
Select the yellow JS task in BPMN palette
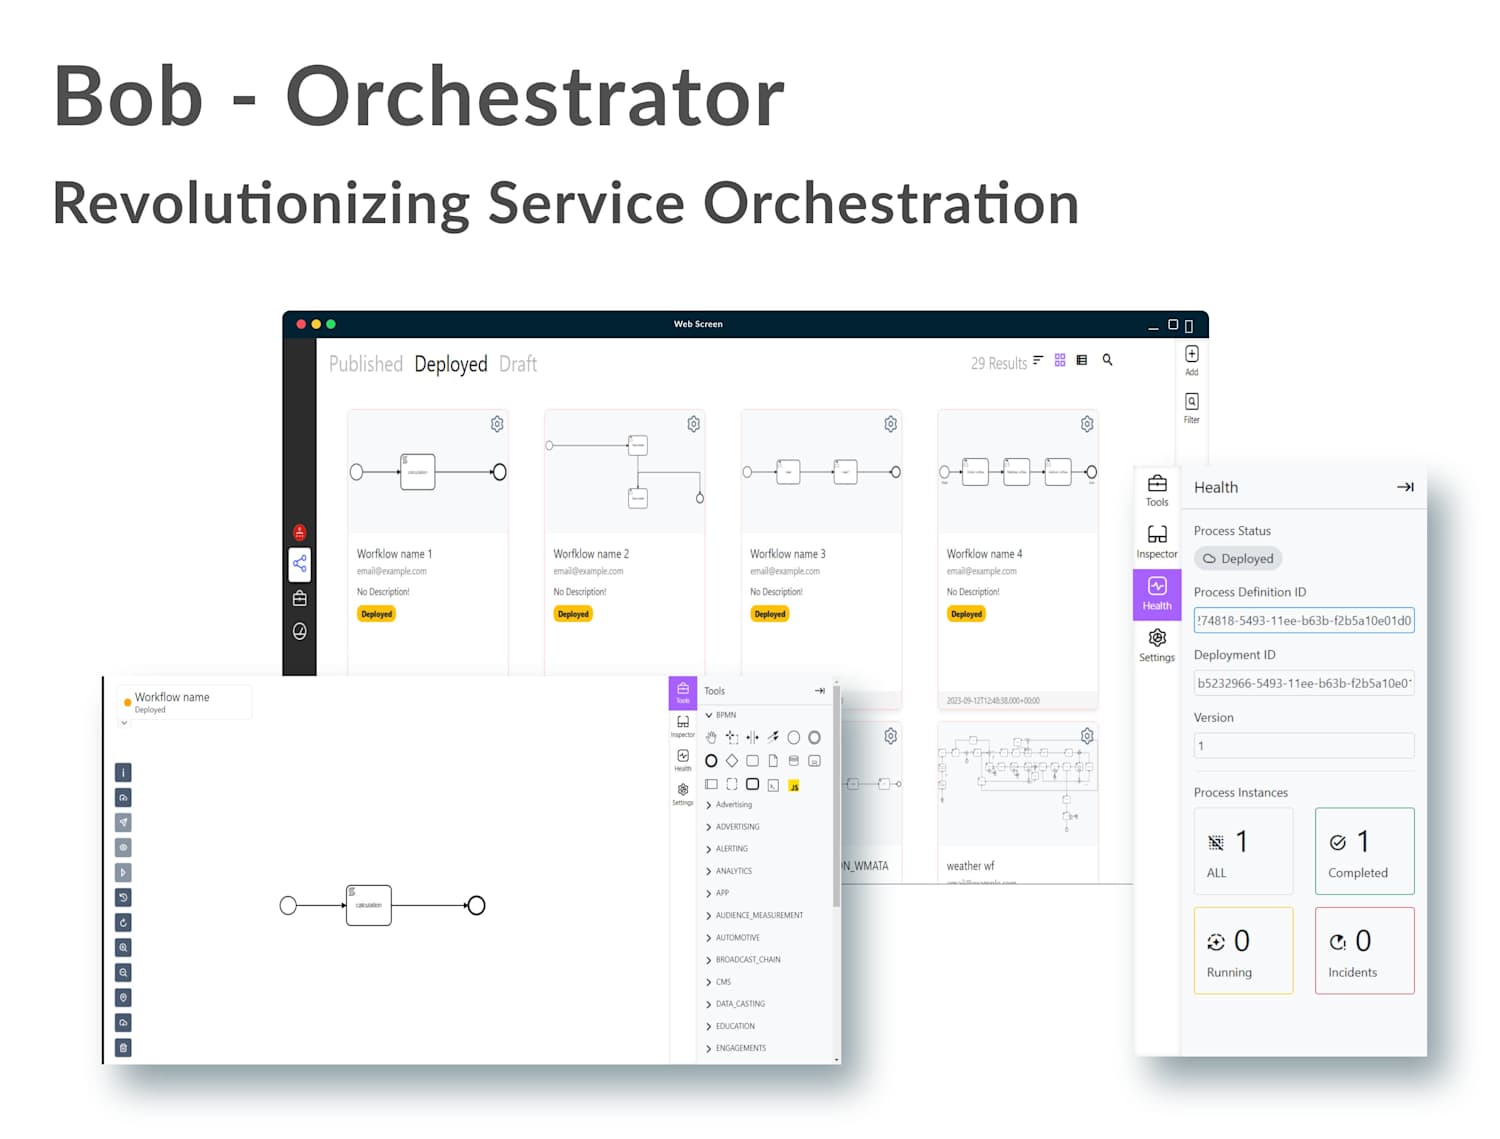[794, 786]
